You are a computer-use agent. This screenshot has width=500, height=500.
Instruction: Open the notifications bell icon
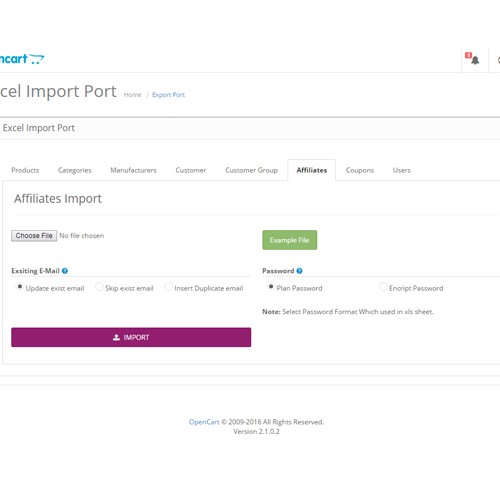coord(475,60)
